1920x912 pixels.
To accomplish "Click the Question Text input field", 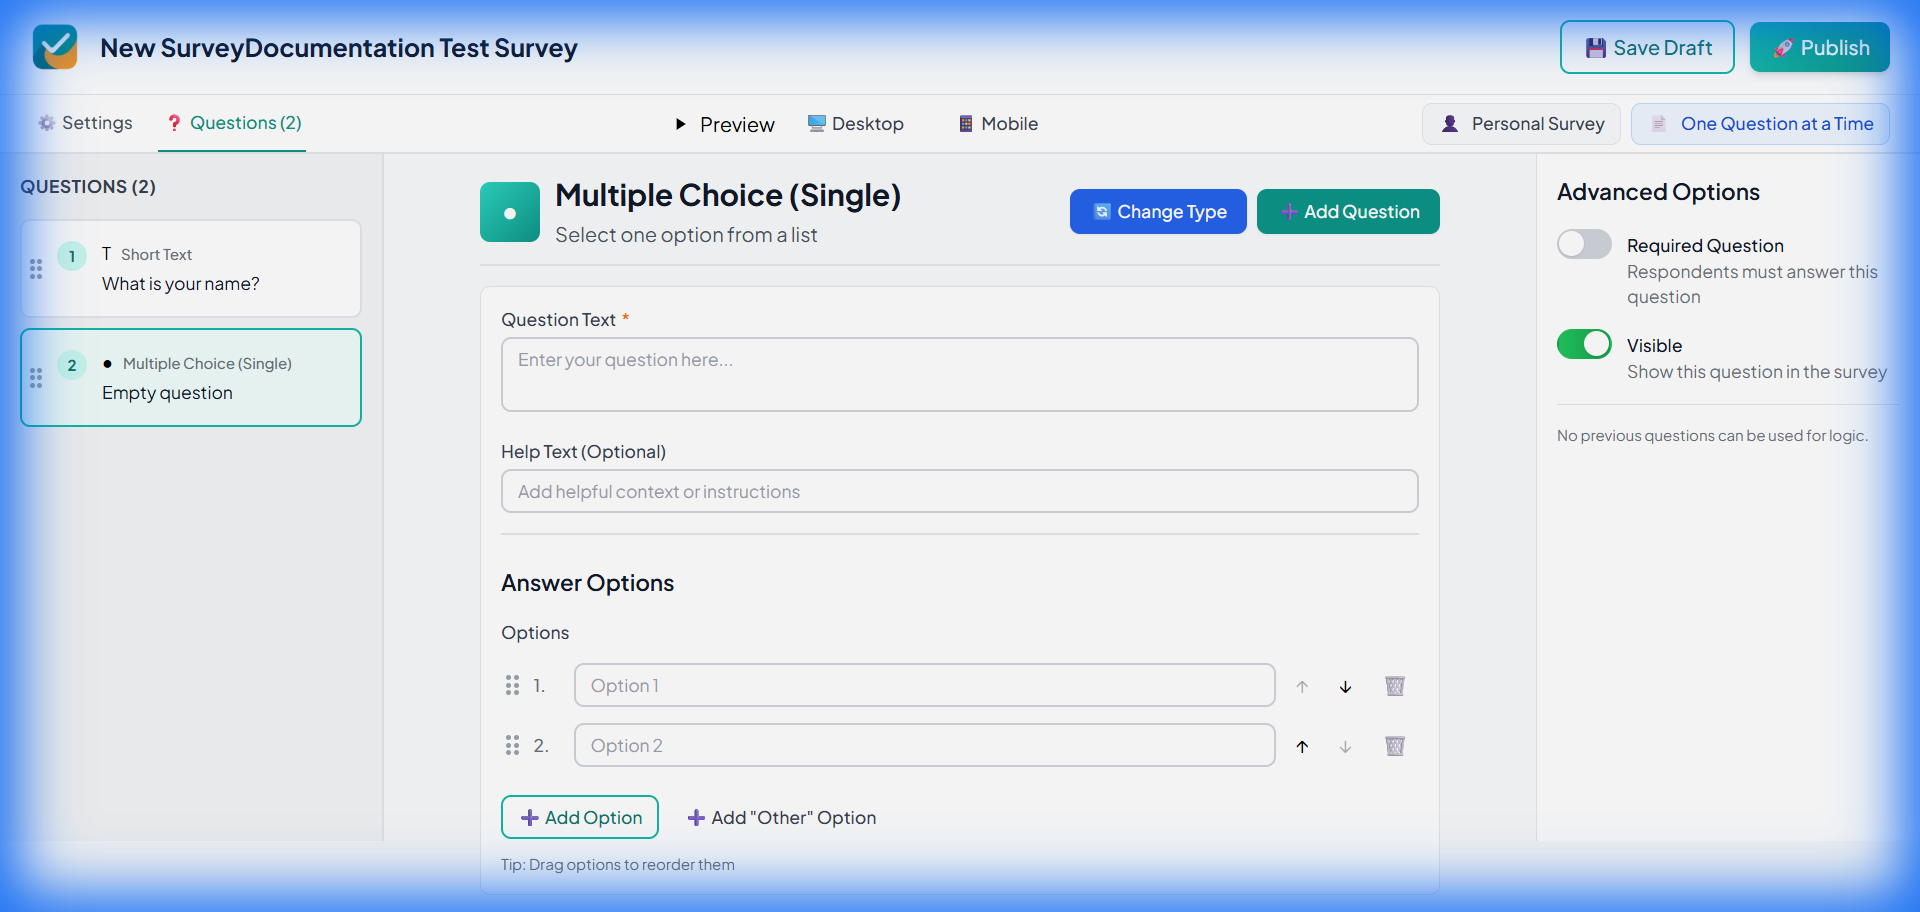I will pos(959,374).
